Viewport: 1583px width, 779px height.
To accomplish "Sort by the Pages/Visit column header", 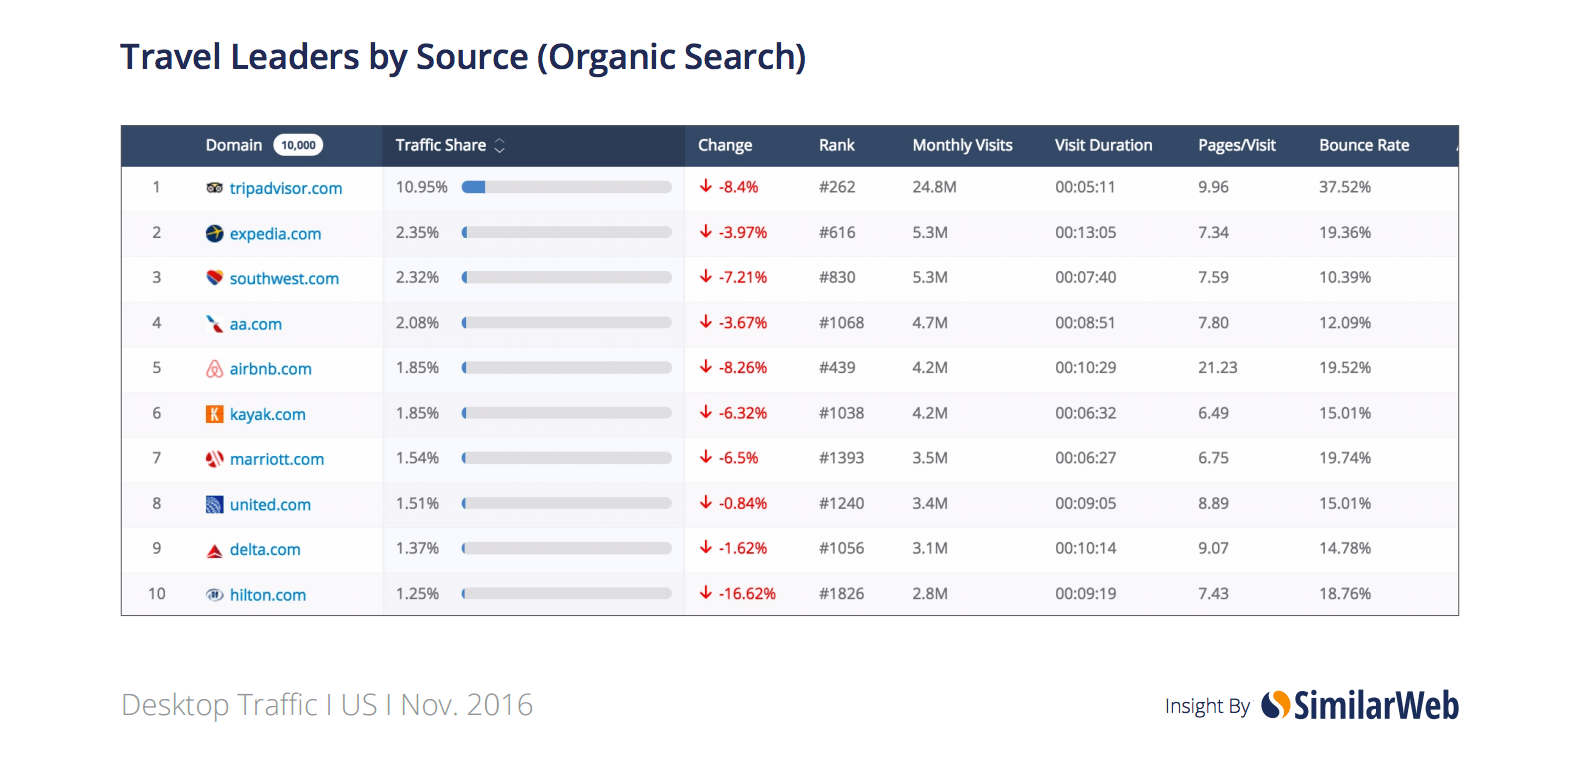I will pos(1237,145).
